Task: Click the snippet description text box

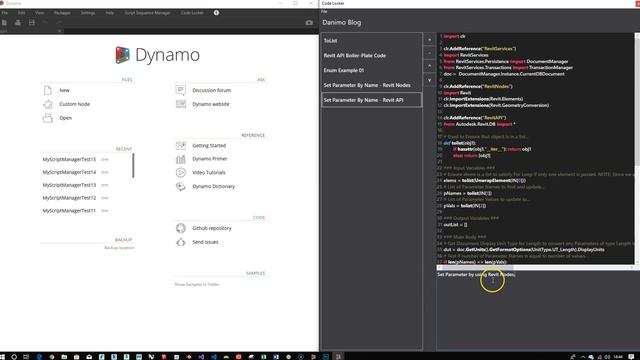Action: coord(538,310)
